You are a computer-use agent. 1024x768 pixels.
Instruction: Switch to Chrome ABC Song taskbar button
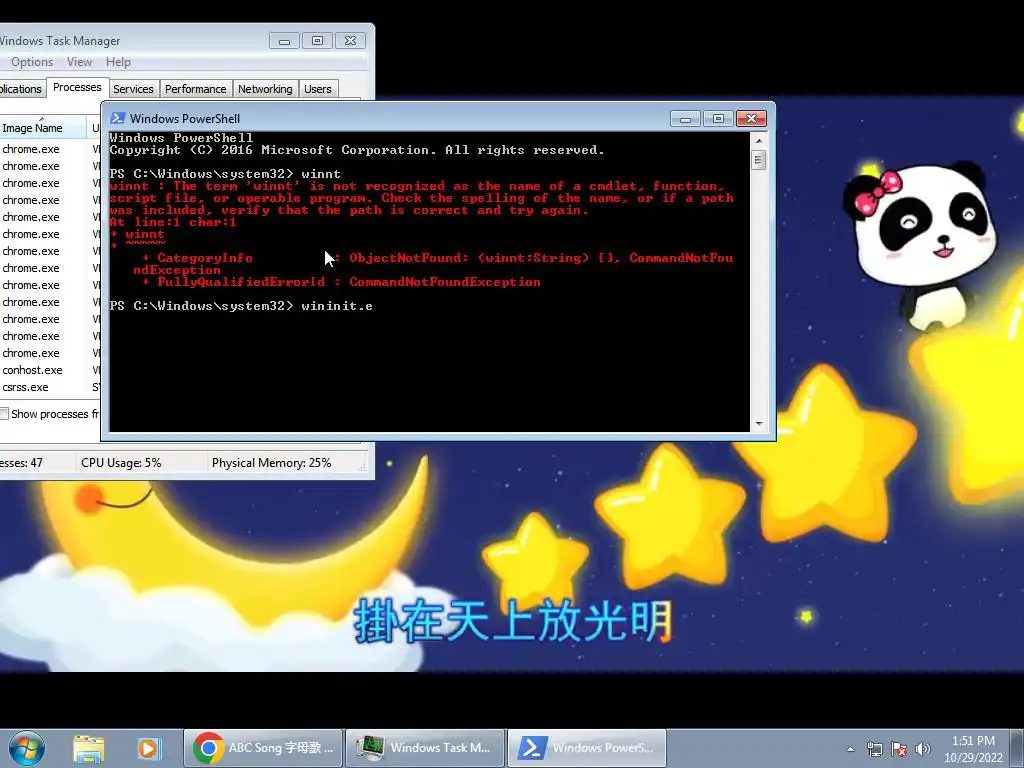tap(263, 748)
